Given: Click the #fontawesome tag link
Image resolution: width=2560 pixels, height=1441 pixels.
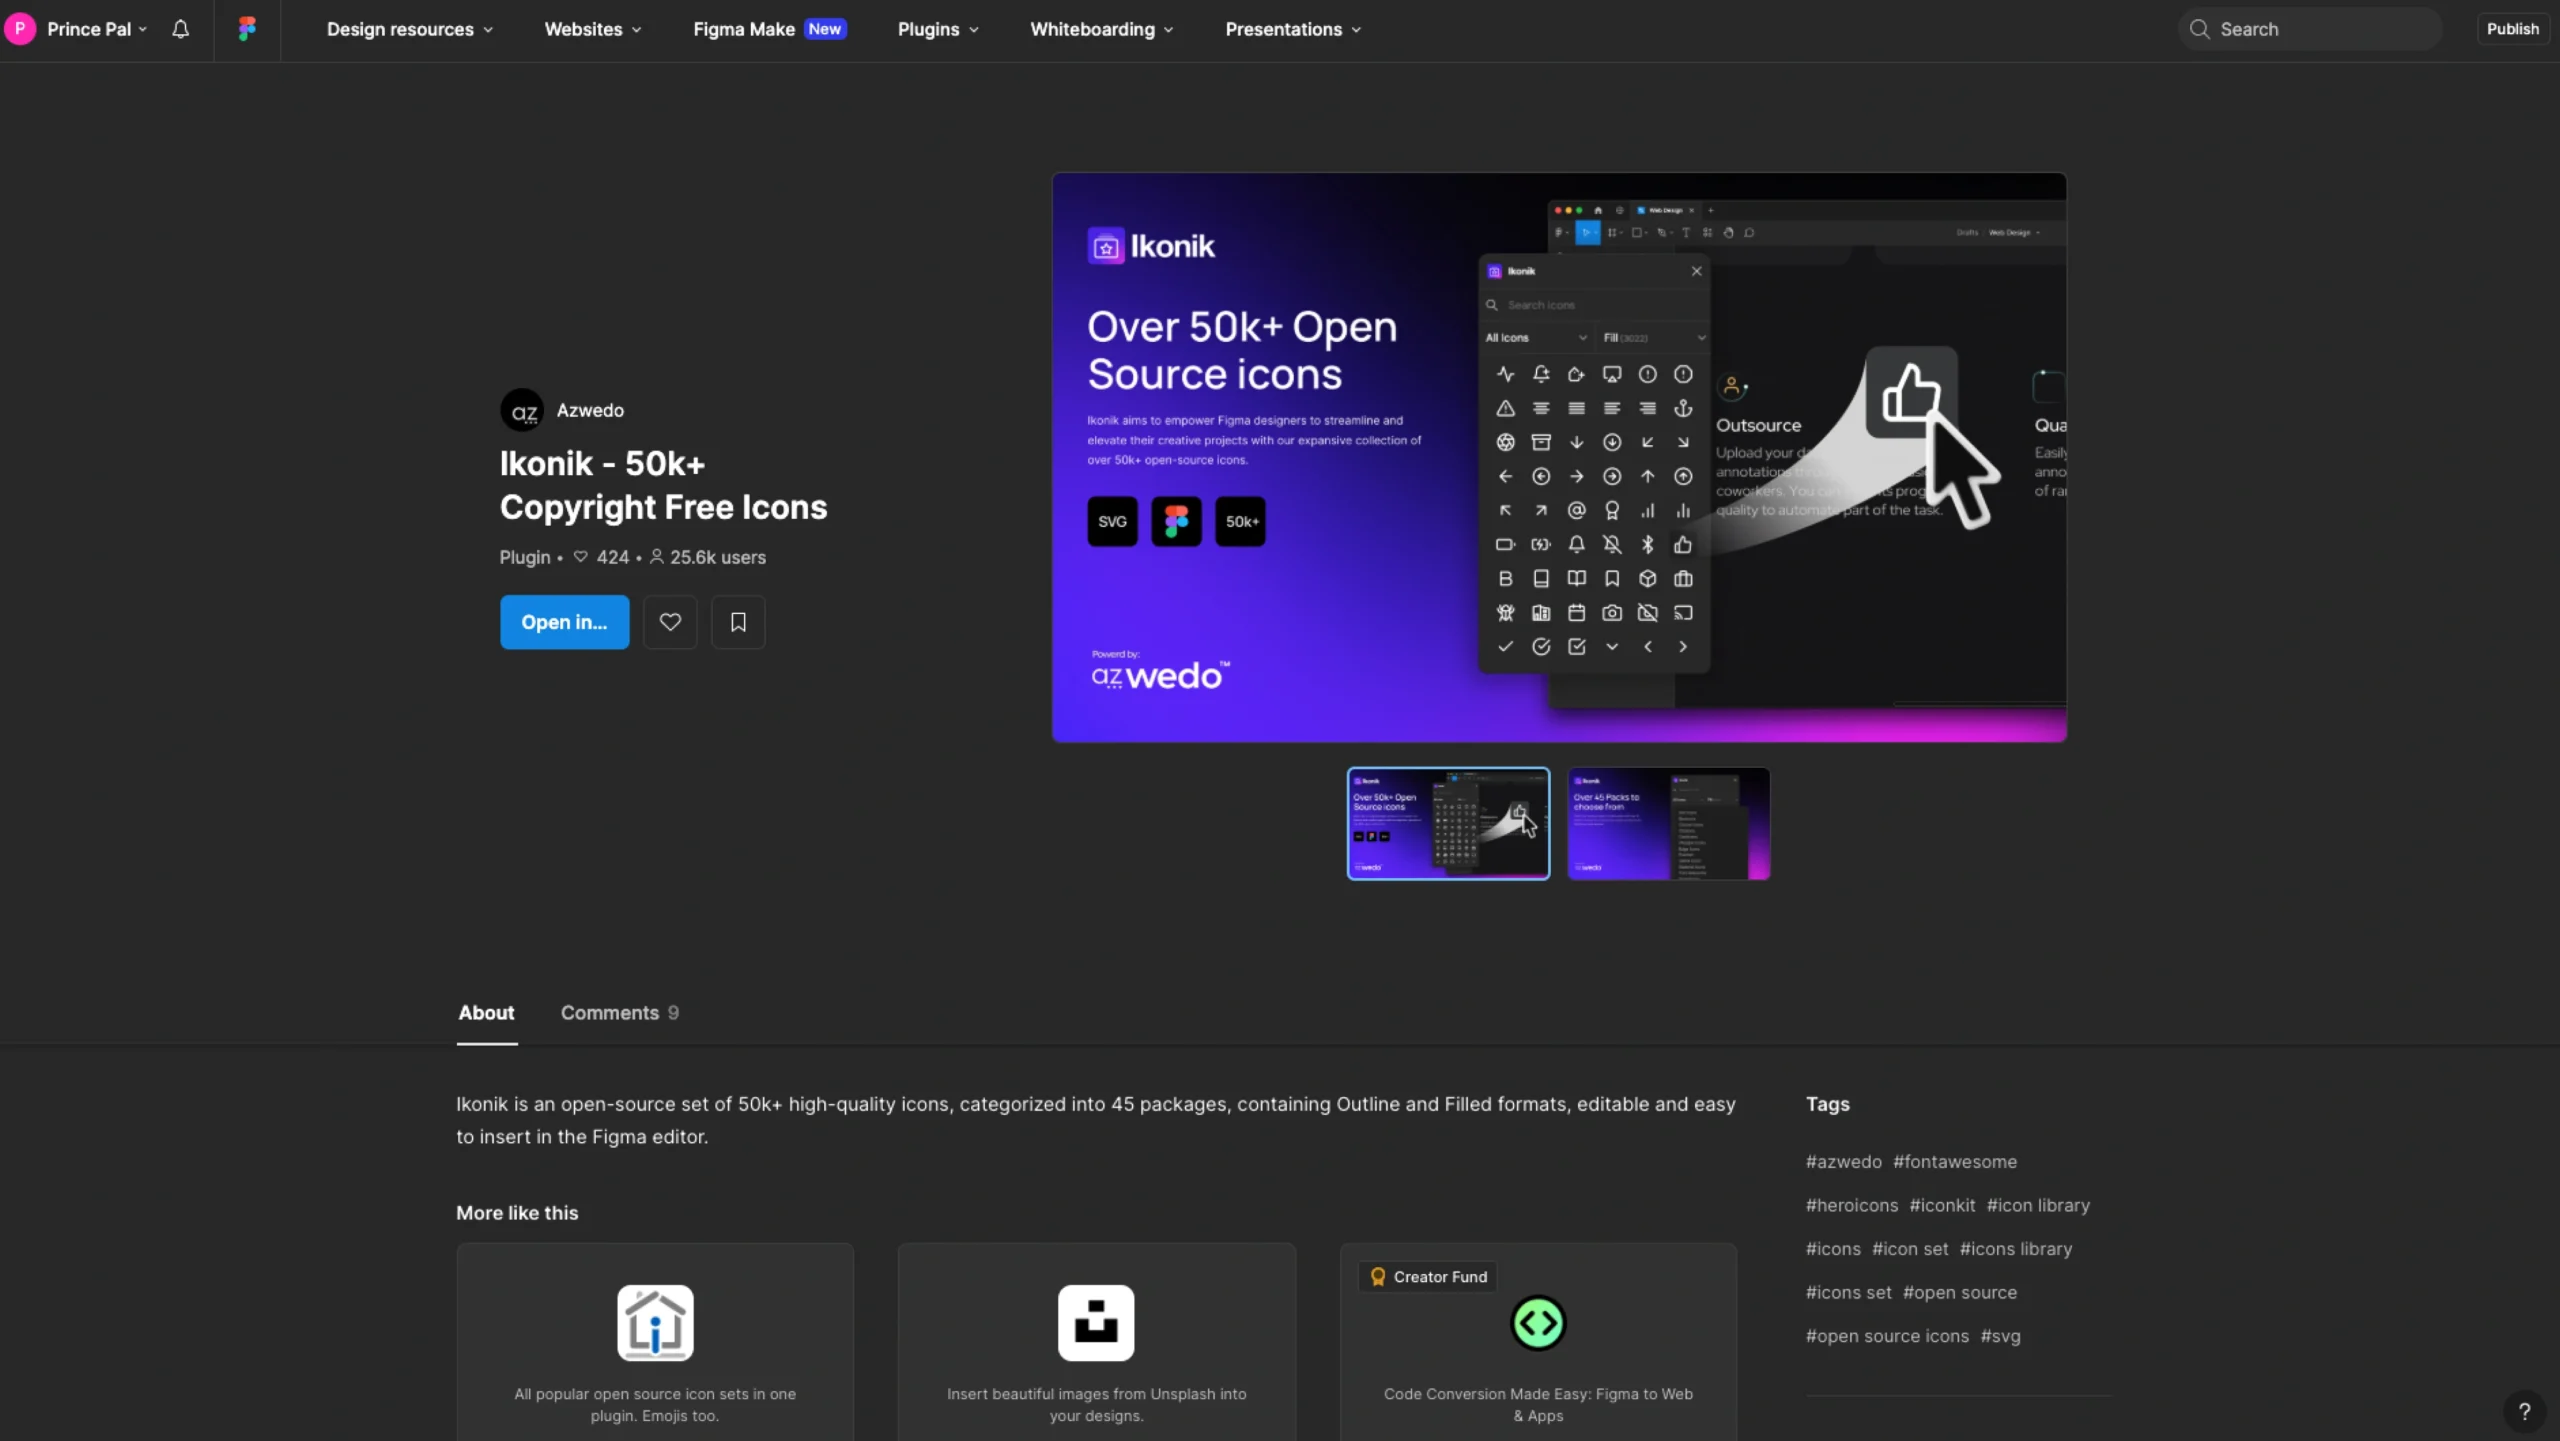Looking at the screenshot, I should [1954, 1161].
